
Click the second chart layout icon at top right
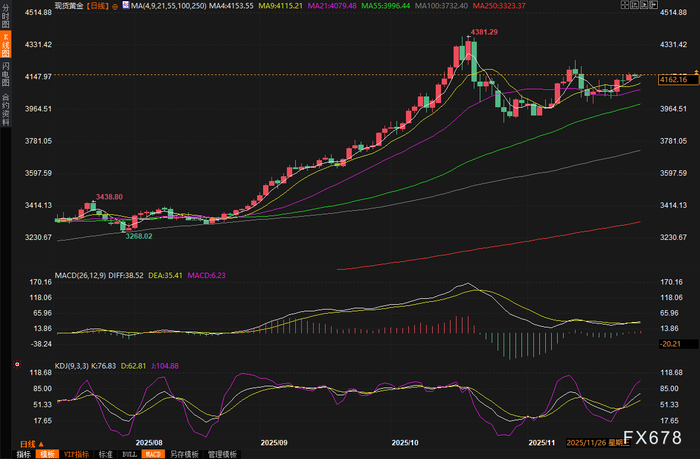(x=634, y=4)
